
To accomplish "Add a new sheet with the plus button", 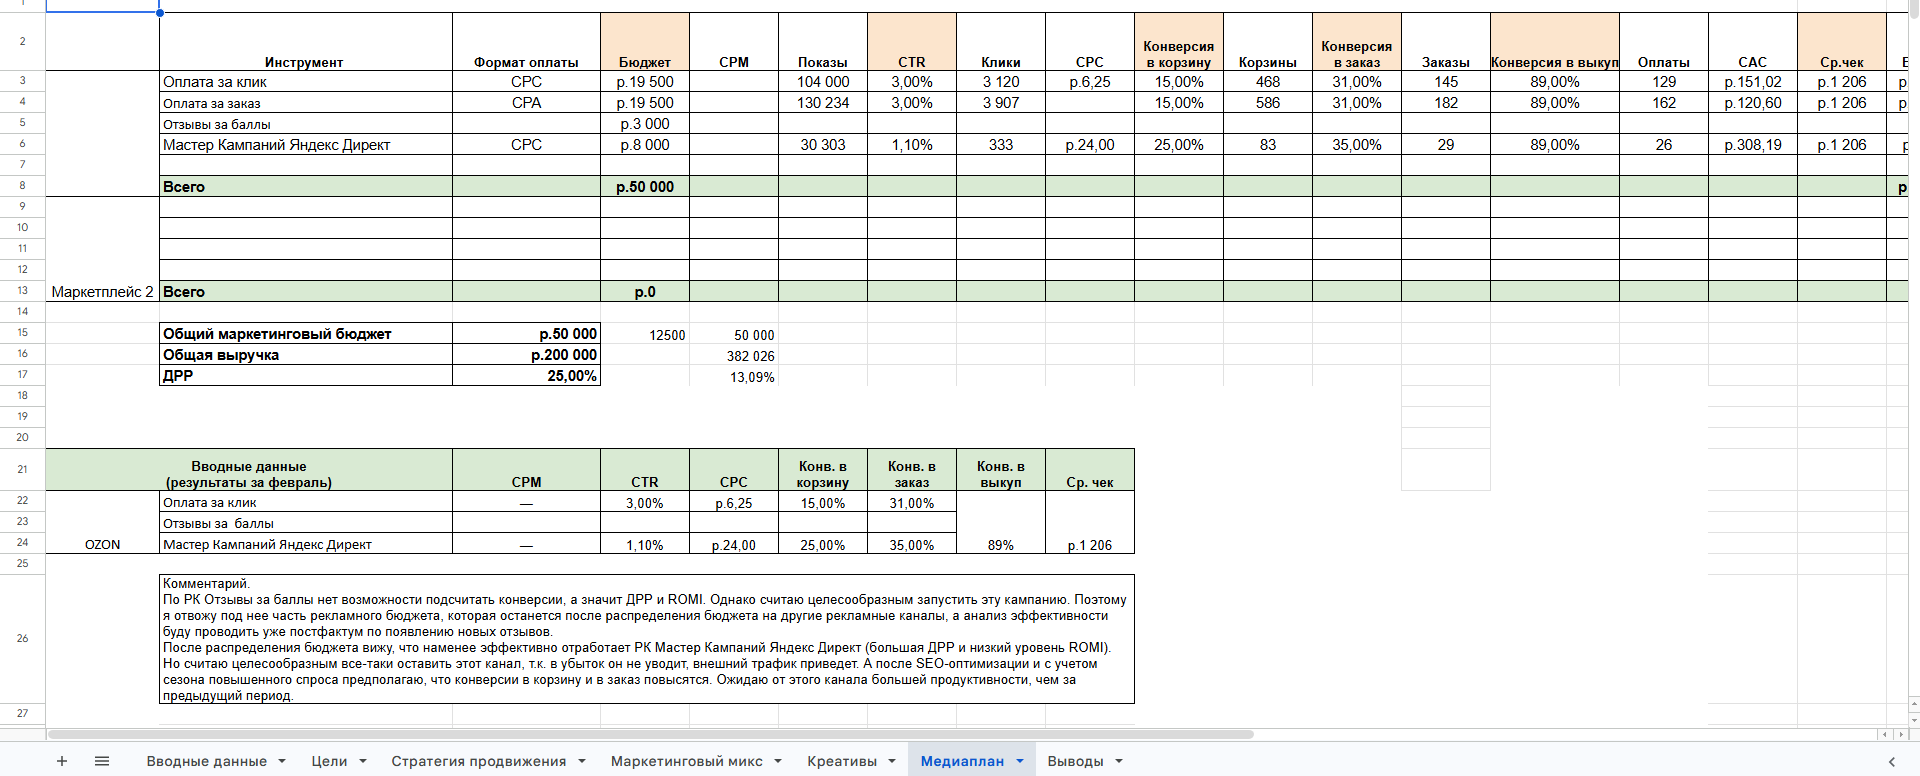I will tap(62, 761).
